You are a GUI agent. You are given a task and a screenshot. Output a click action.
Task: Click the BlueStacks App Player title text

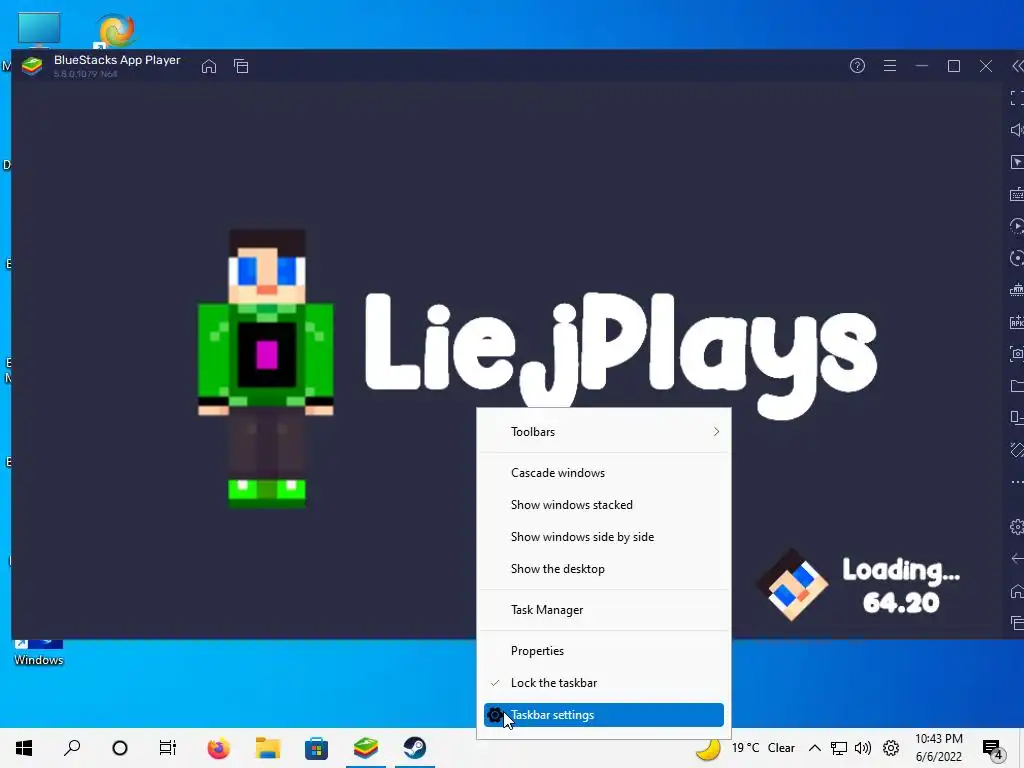(x=117, y=59)
